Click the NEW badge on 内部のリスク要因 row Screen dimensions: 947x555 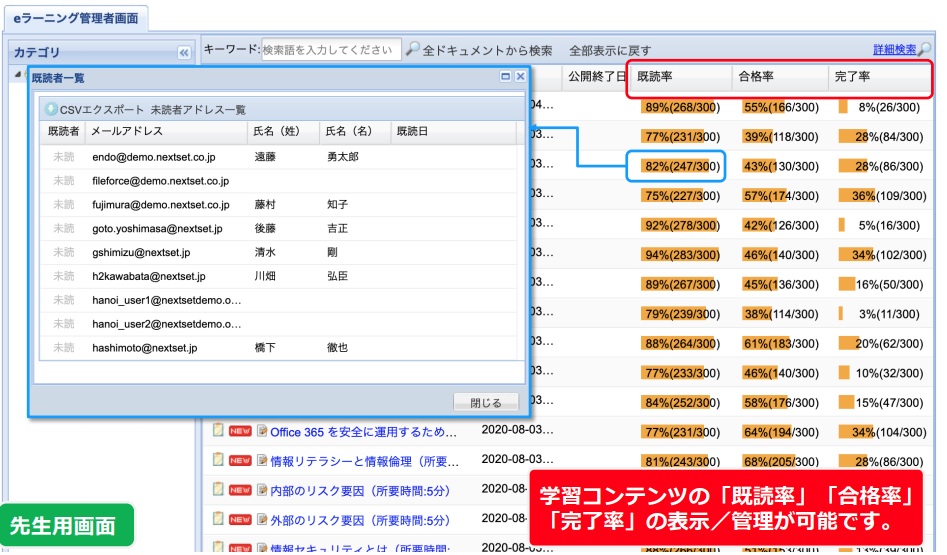pyautogui.click(x=240, y=490)
